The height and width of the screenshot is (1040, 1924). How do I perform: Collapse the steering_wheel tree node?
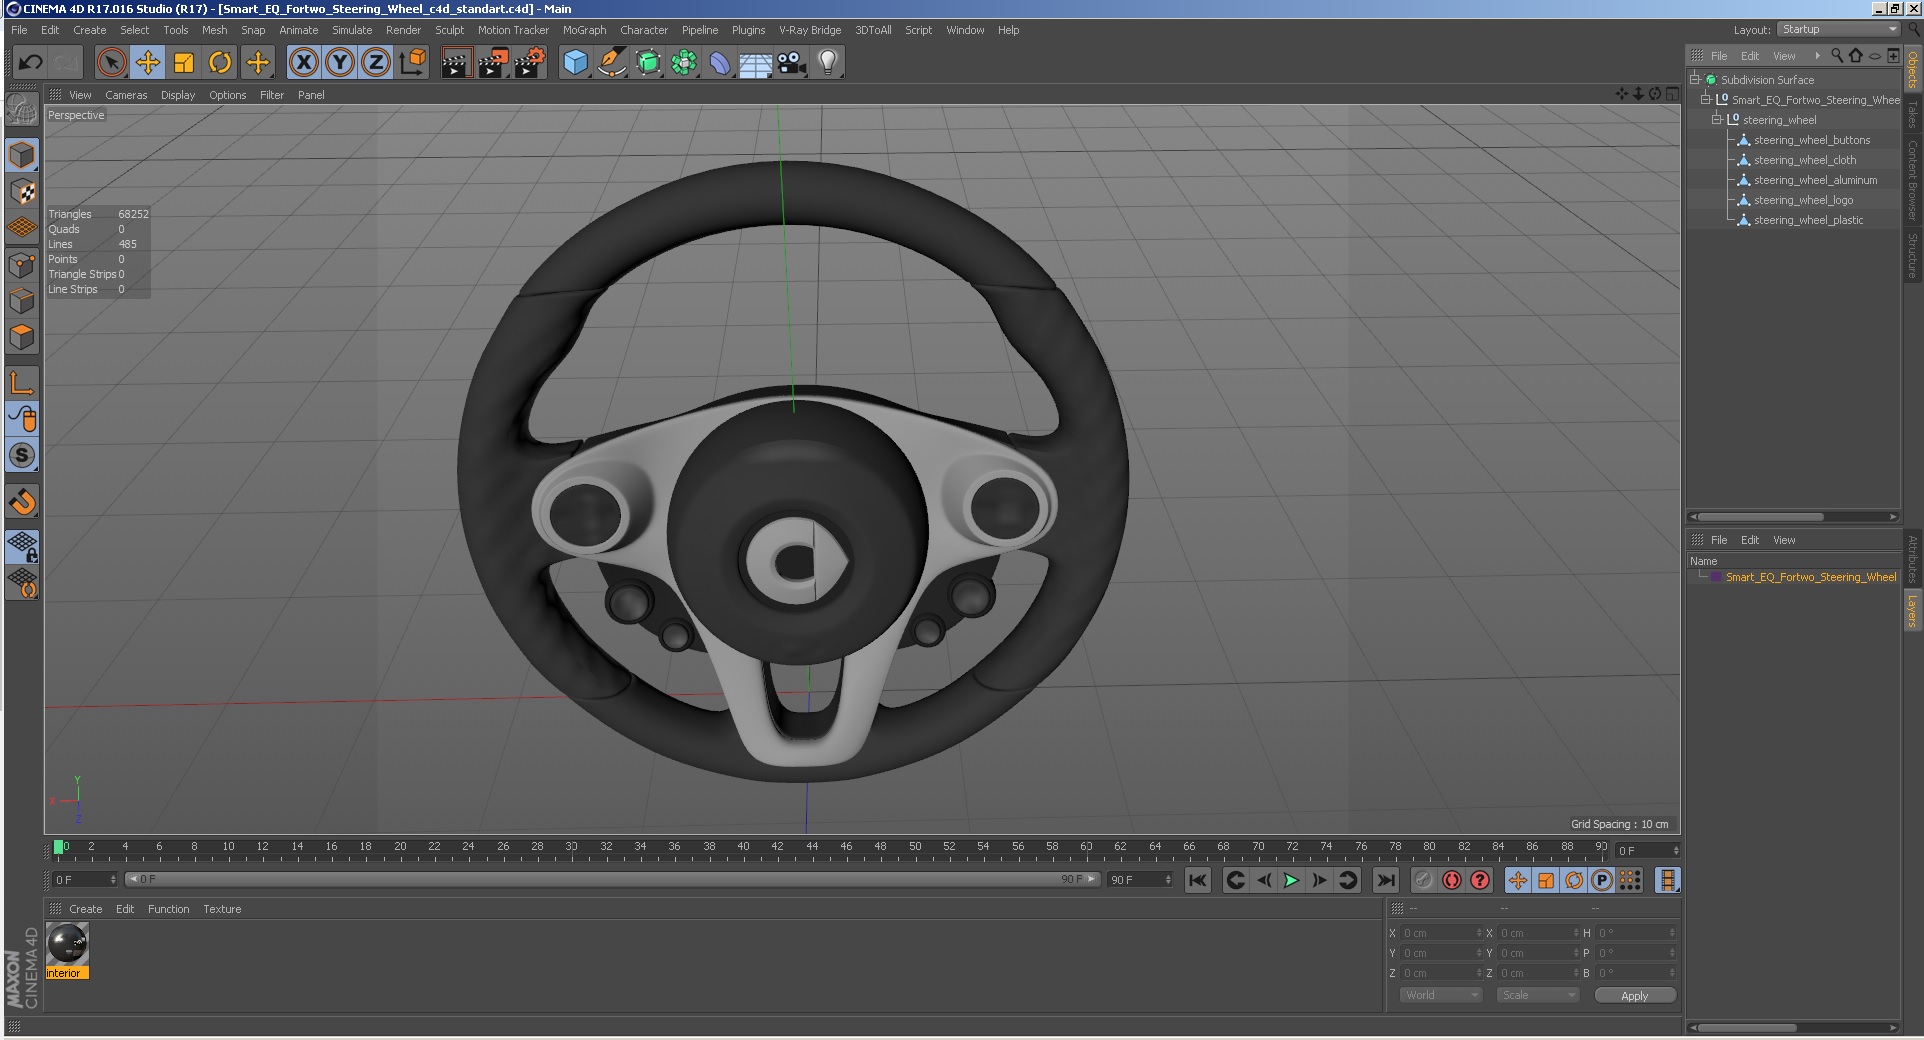click(1717, 120)
